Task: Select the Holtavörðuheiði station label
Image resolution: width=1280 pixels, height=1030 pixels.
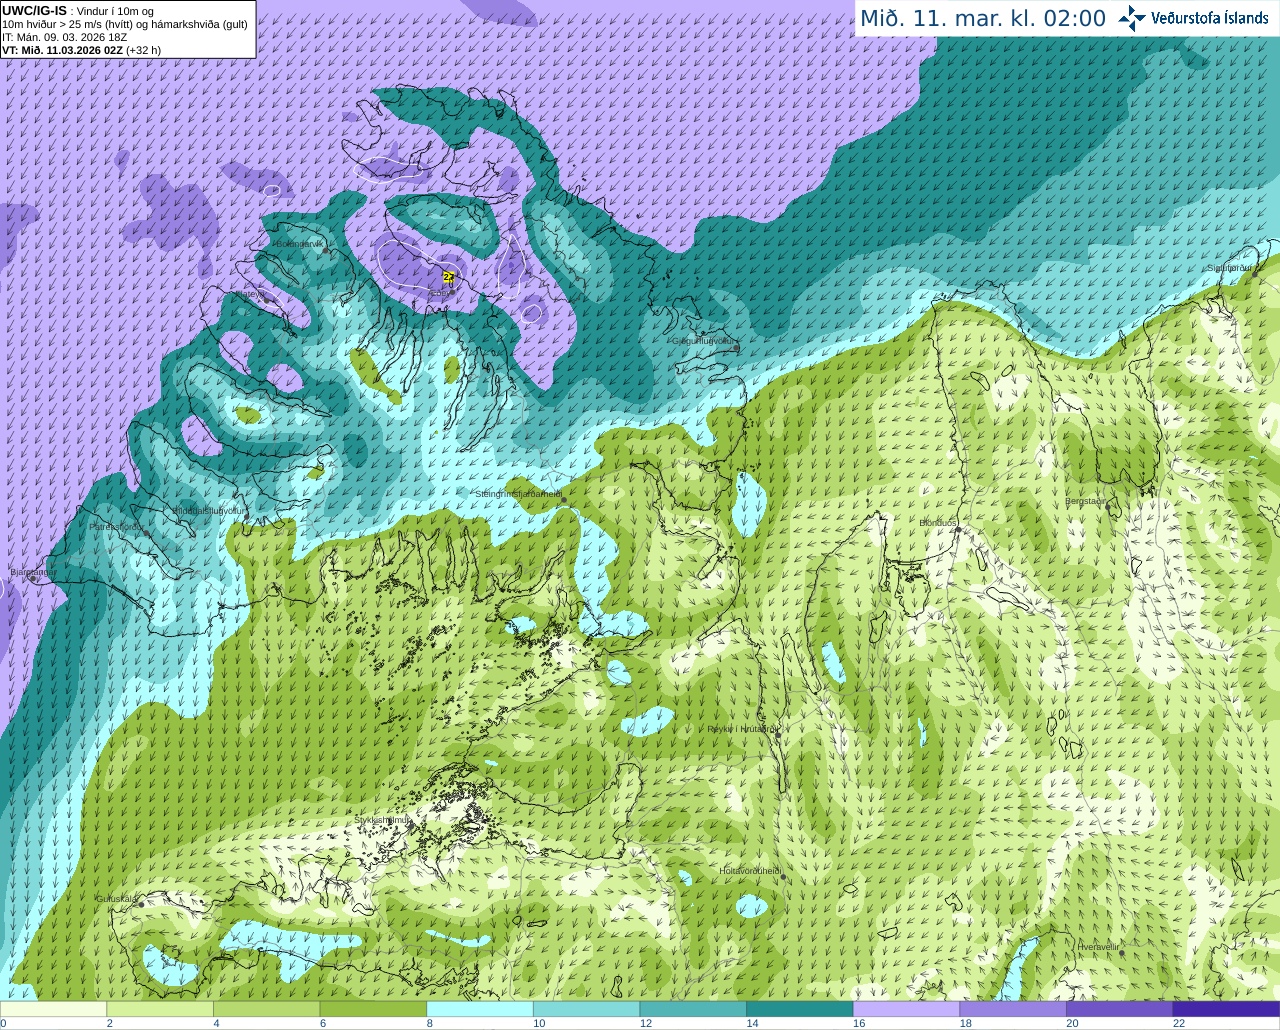Action: 750,871
